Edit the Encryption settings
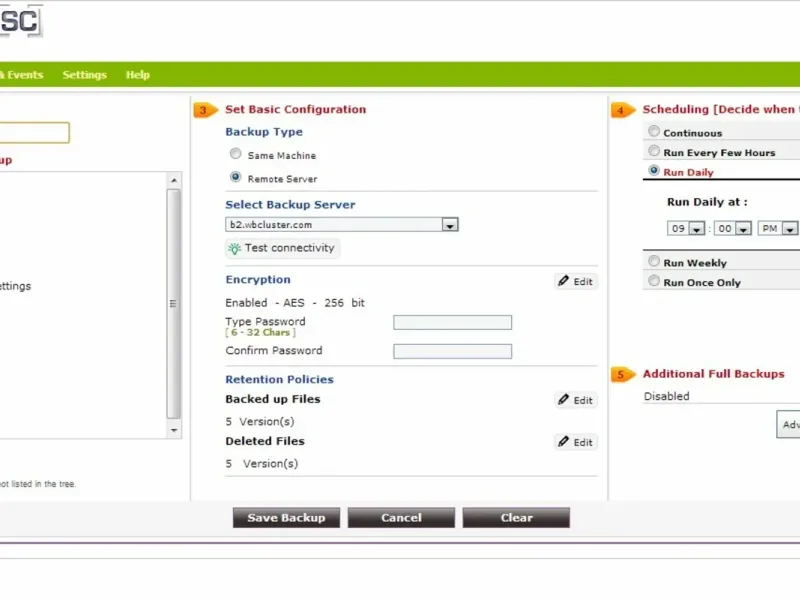 [576, 282]
